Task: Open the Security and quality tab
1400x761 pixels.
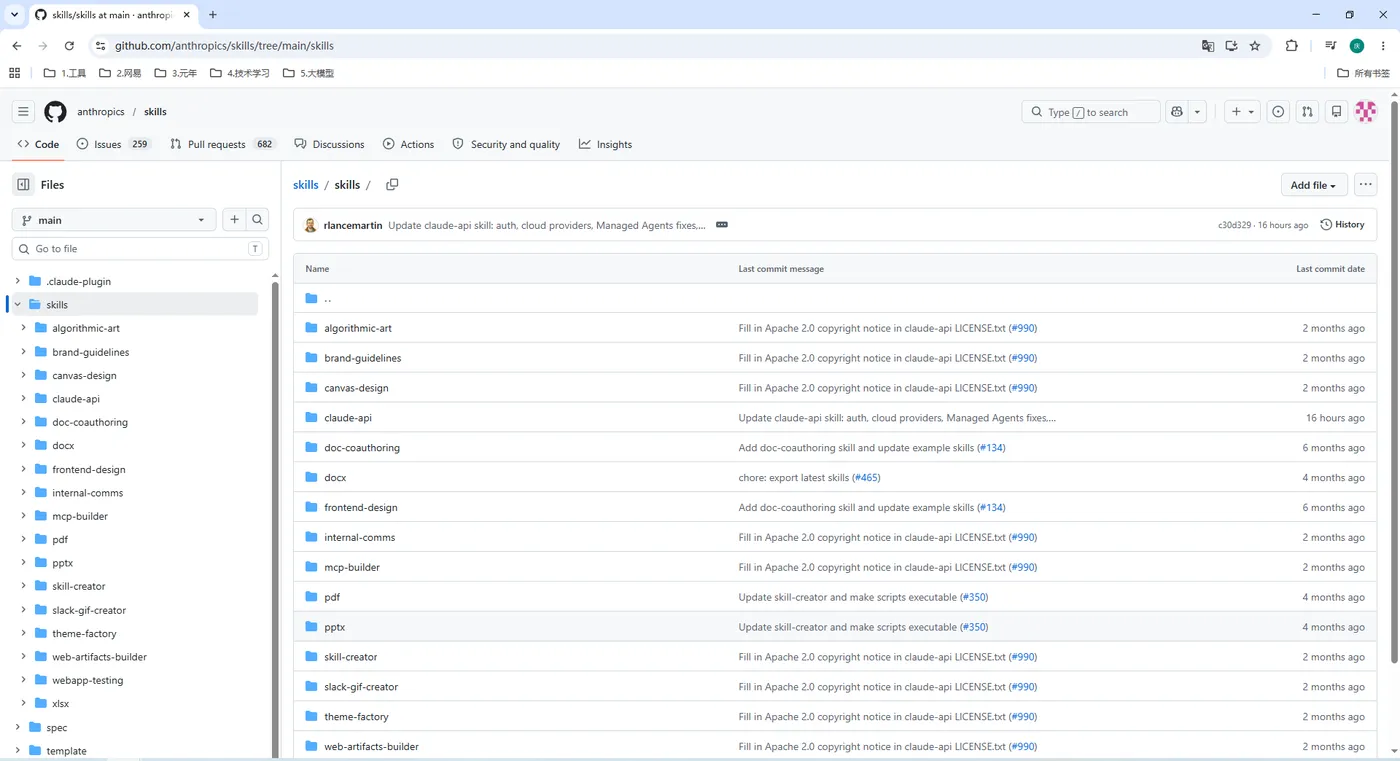Action: (506, 144)
